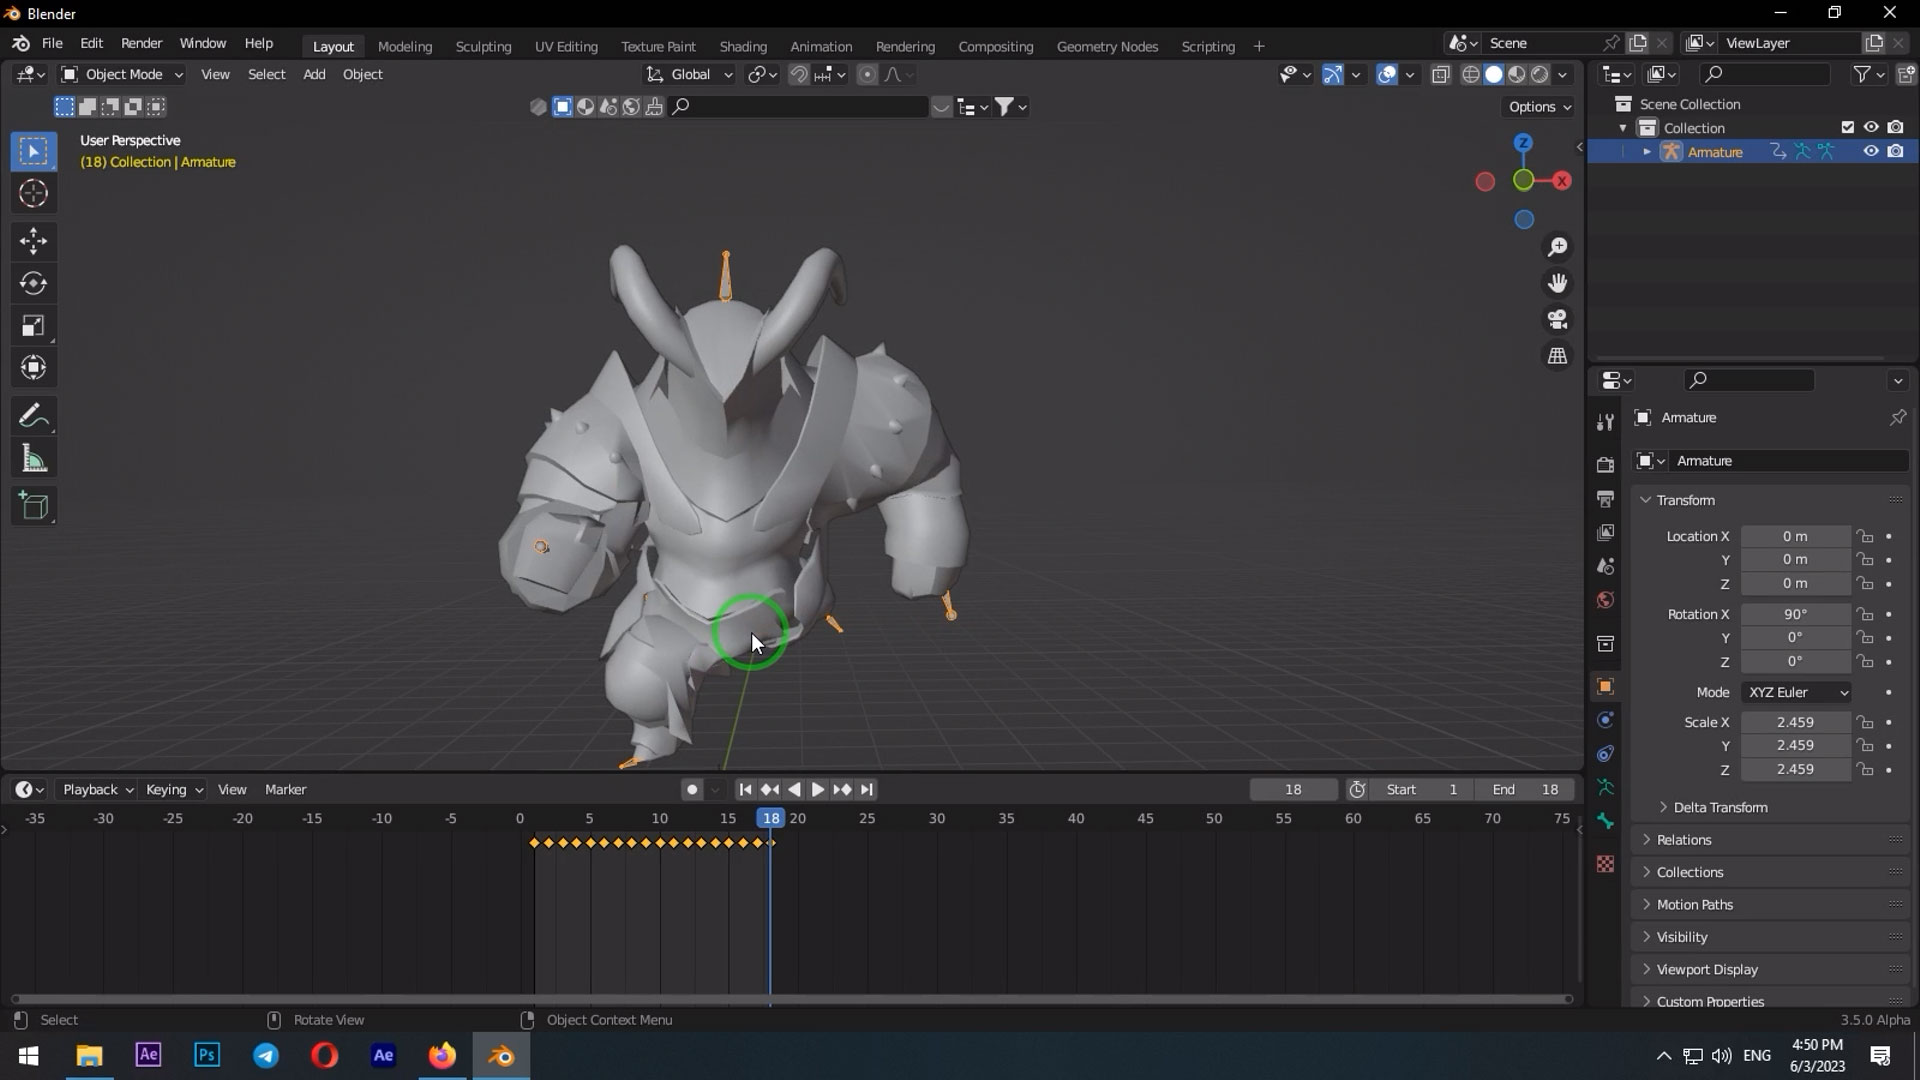Open the XYZ Euler rotation mode dropdown

(x=1795, y=691)
